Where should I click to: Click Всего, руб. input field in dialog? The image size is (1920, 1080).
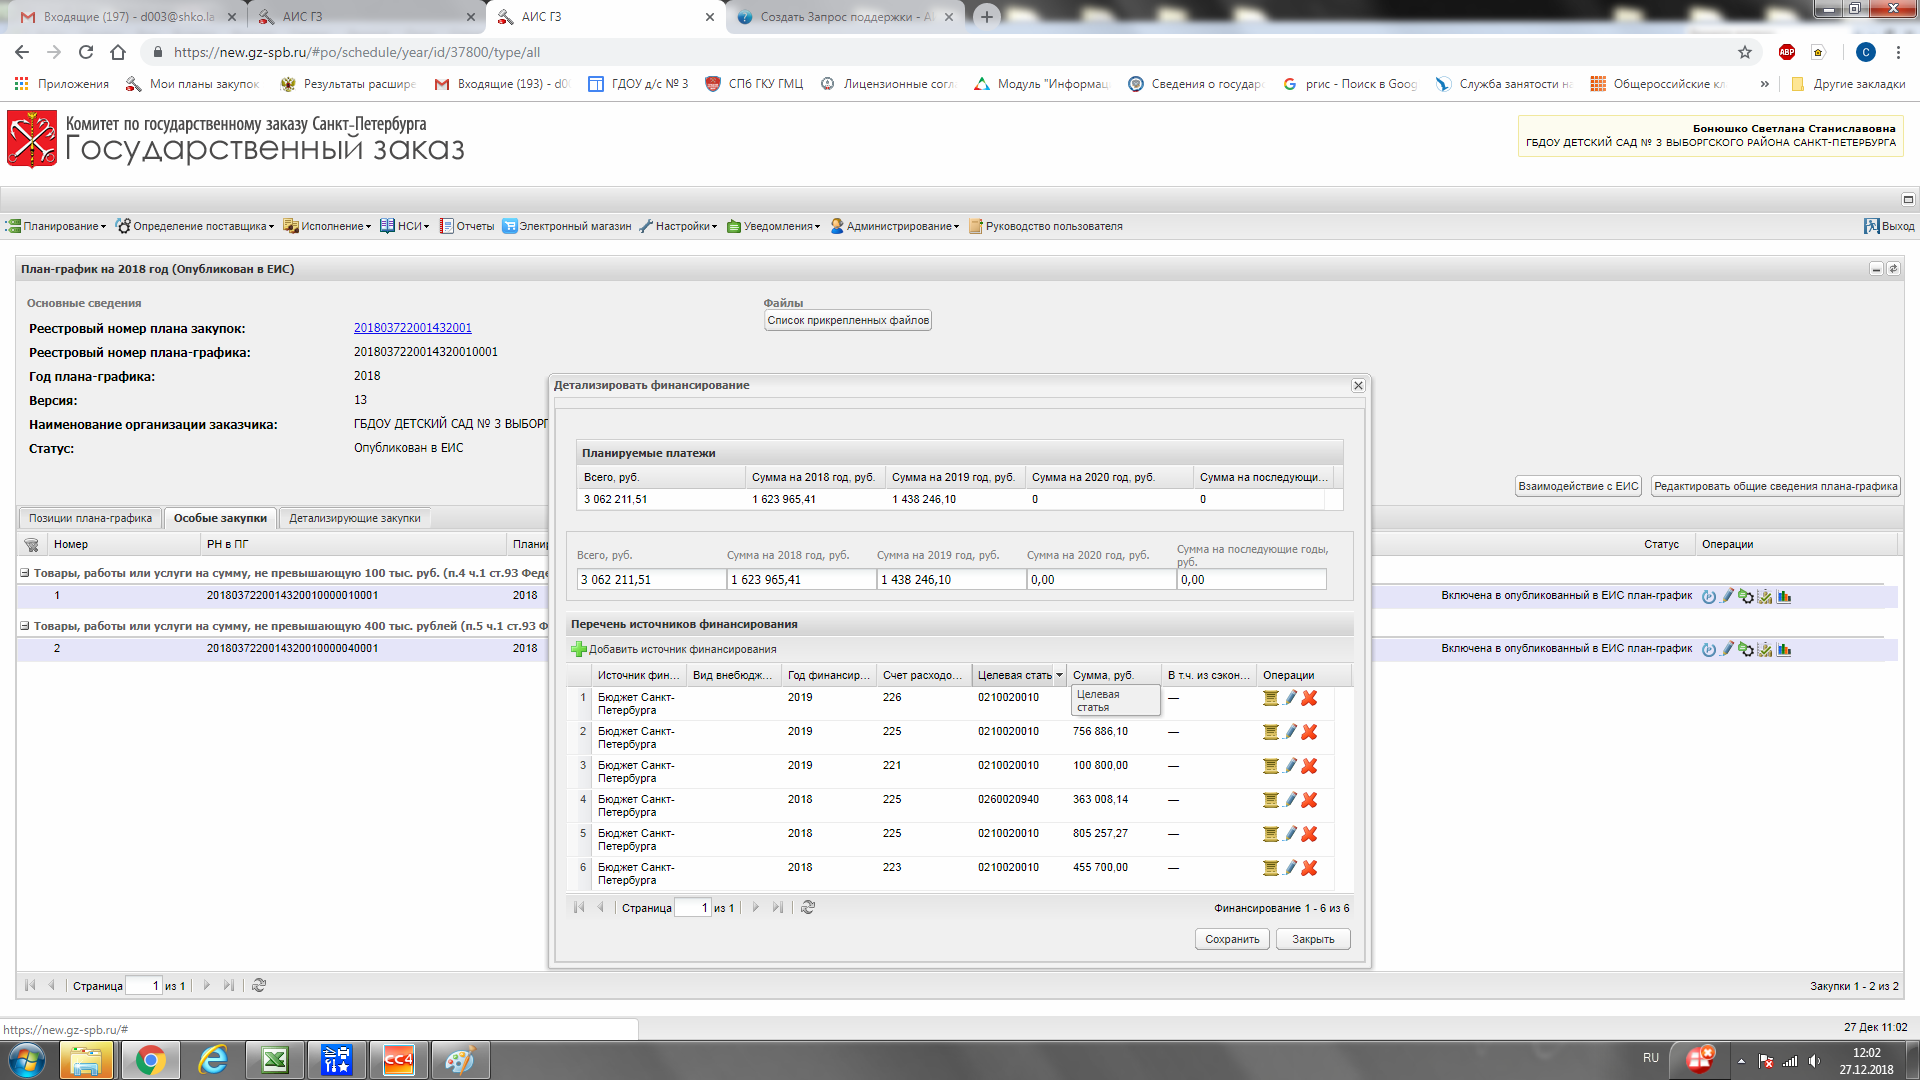[x=651, y=580]
